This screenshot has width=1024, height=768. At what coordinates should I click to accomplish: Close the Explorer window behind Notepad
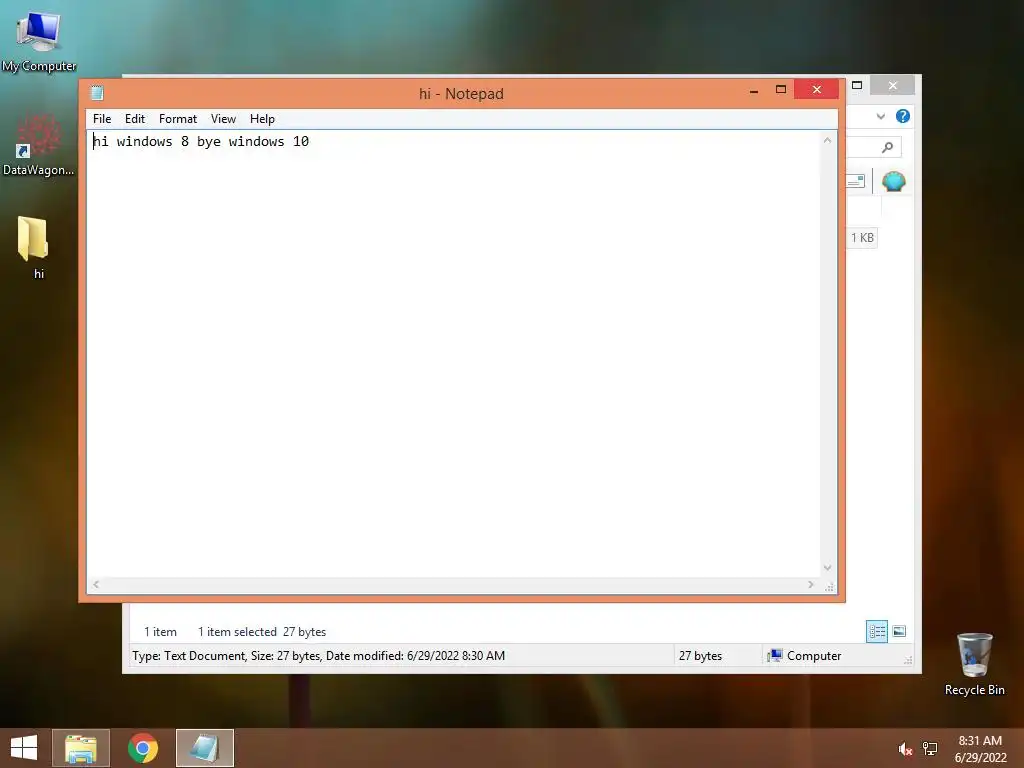pyautogui.click(x=893, y=86)
